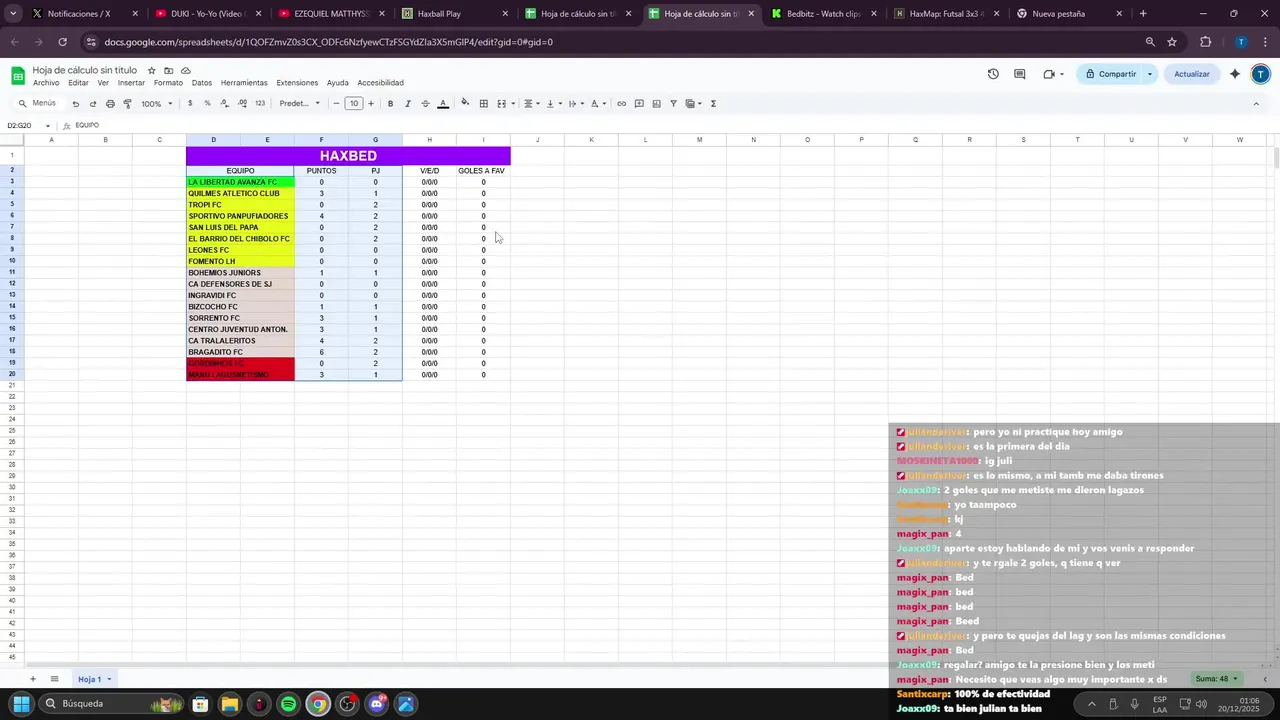Open the text color picker

click(x=443, y=104)
